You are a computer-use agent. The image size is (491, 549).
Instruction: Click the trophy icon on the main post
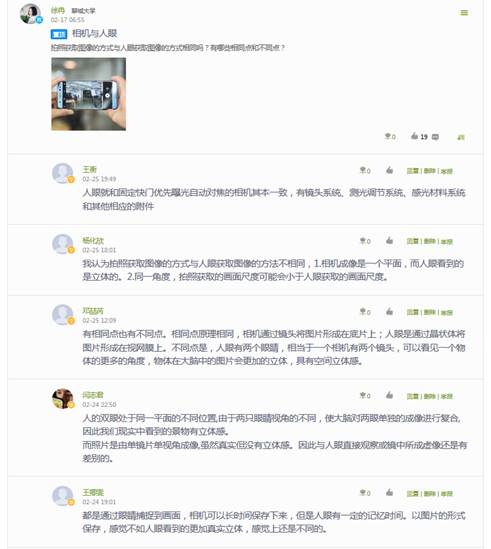coord(388,136)
